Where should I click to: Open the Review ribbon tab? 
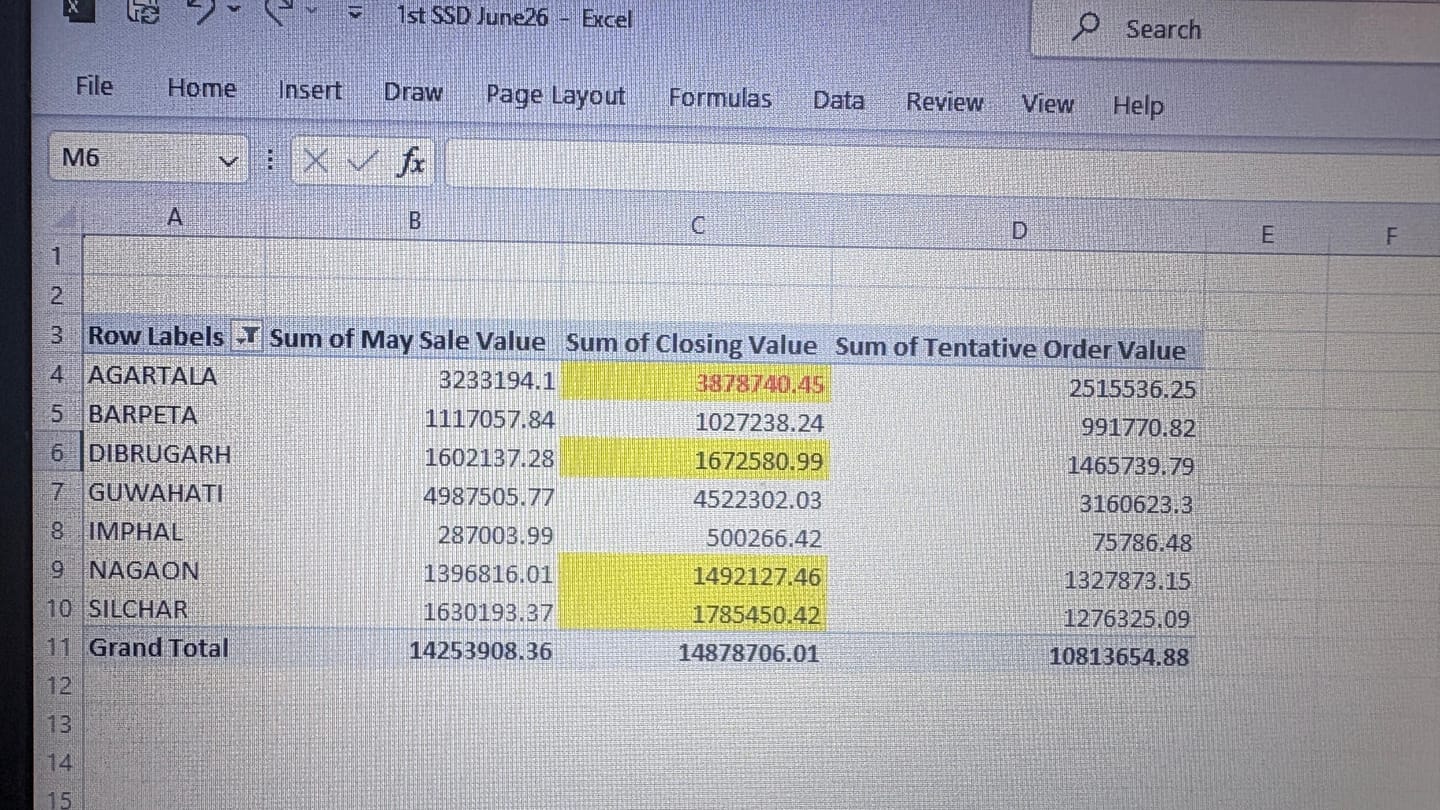coord(945,102)
